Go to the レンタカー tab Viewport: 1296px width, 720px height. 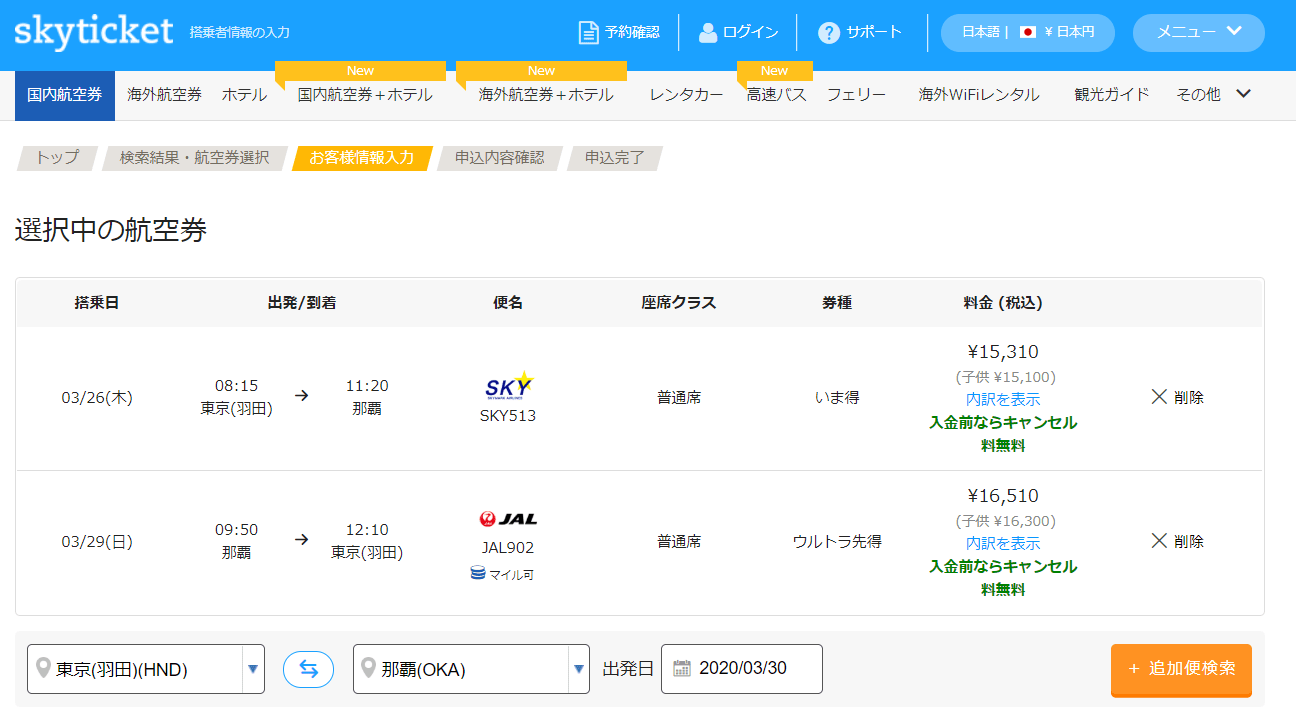(686, 95)
